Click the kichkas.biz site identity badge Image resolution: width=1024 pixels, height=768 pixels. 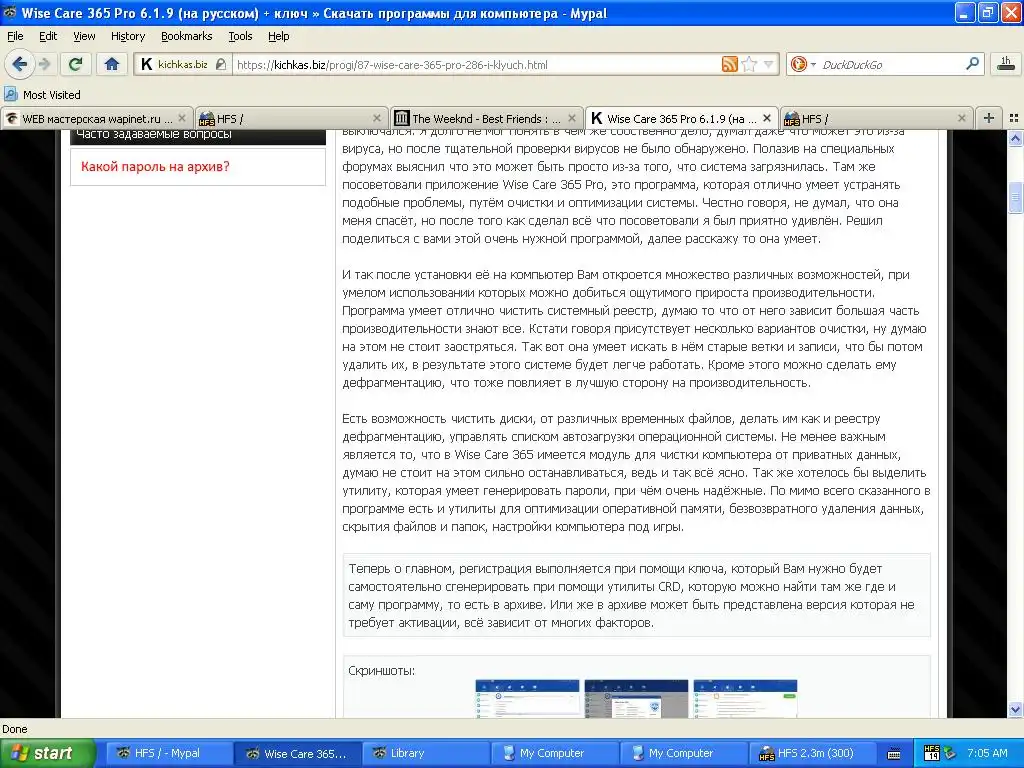[x=184, y=64]
